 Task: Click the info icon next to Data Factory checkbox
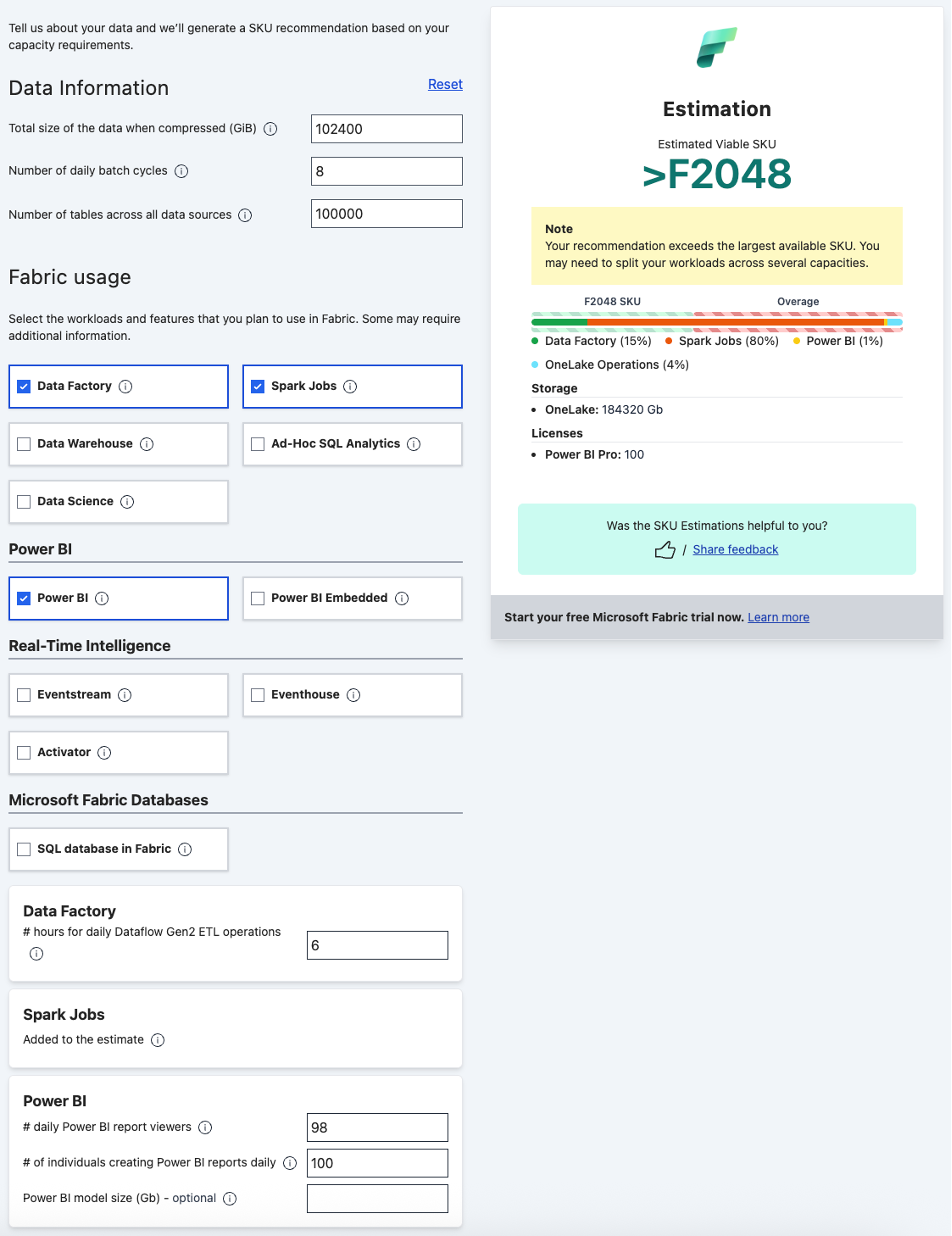pyautogui.click(x=126, y=386)
